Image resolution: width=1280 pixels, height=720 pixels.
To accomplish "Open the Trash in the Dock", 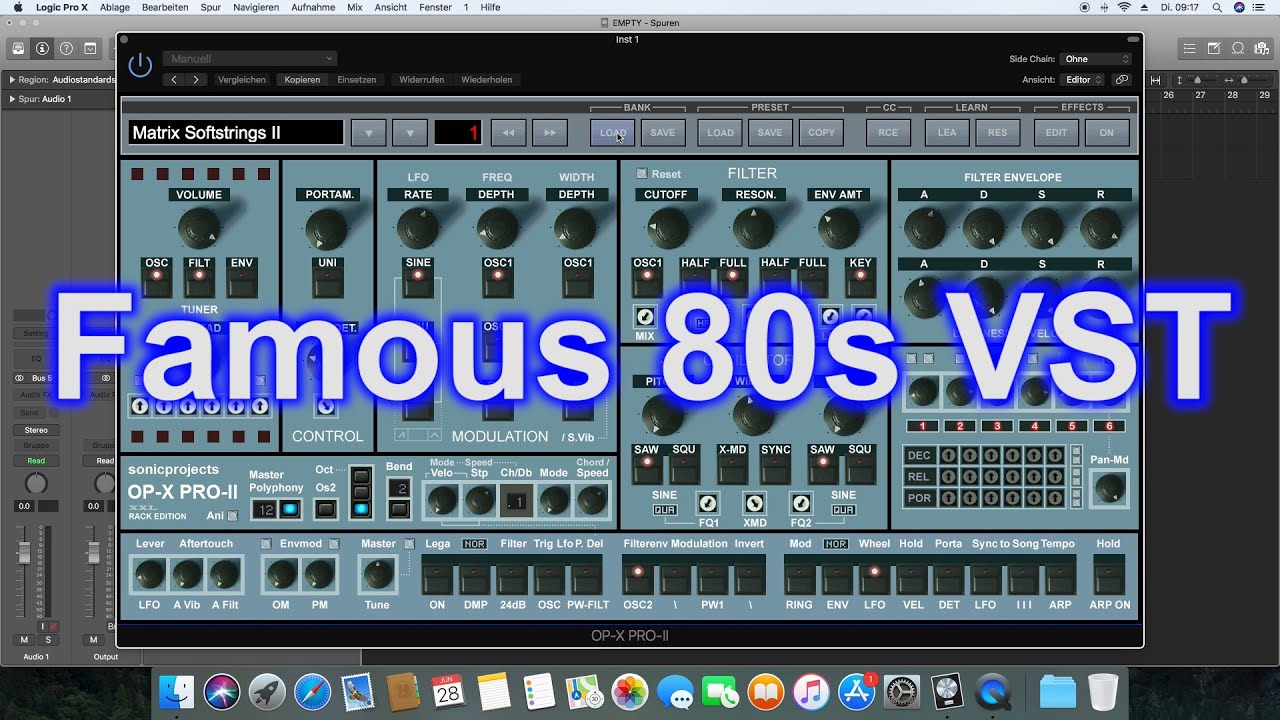I will (x=1103, y=692).
